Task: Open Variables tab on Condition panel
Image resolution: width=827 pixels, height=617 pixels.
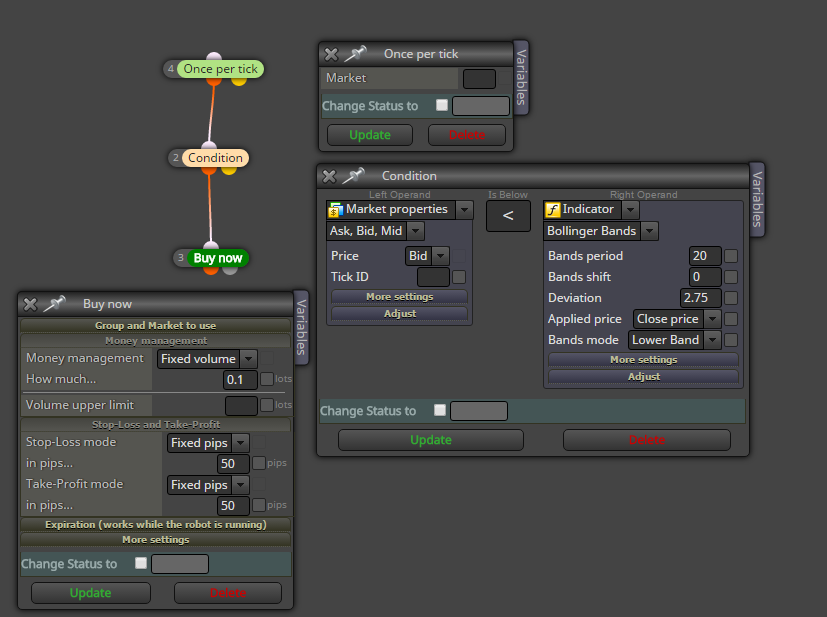Action: [757, 199]
